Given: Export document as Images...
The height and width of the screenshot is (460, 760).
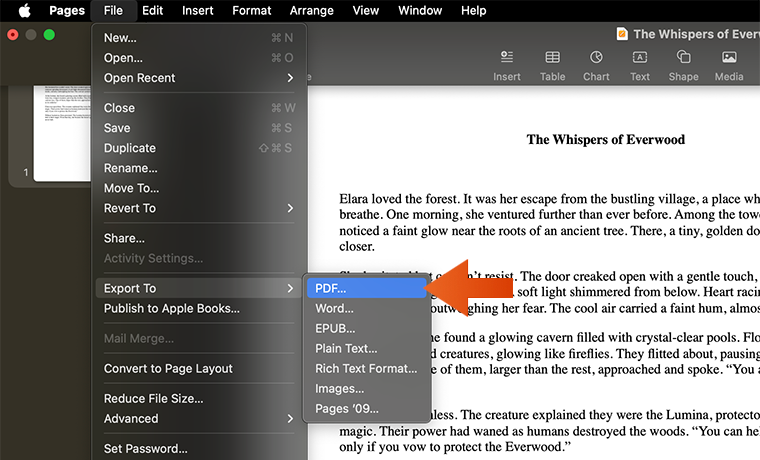Looking at the screenshot, I should [x=367, y=388].
